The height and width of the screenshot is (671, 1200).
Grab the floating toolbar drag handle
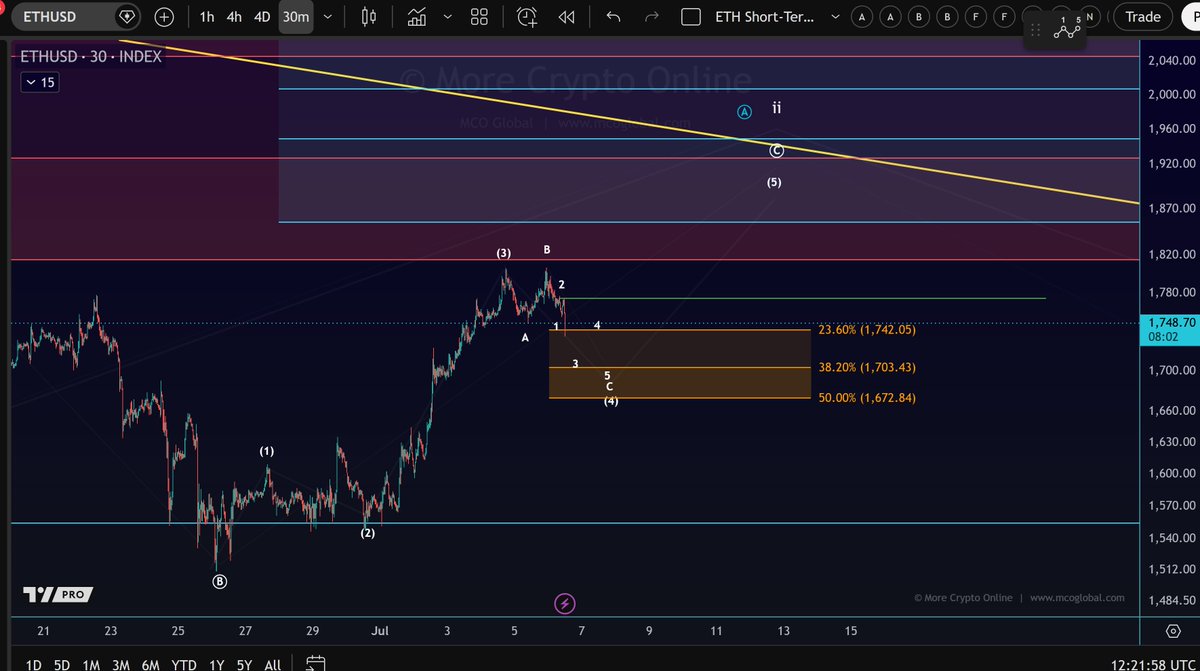pos(1038,32)
